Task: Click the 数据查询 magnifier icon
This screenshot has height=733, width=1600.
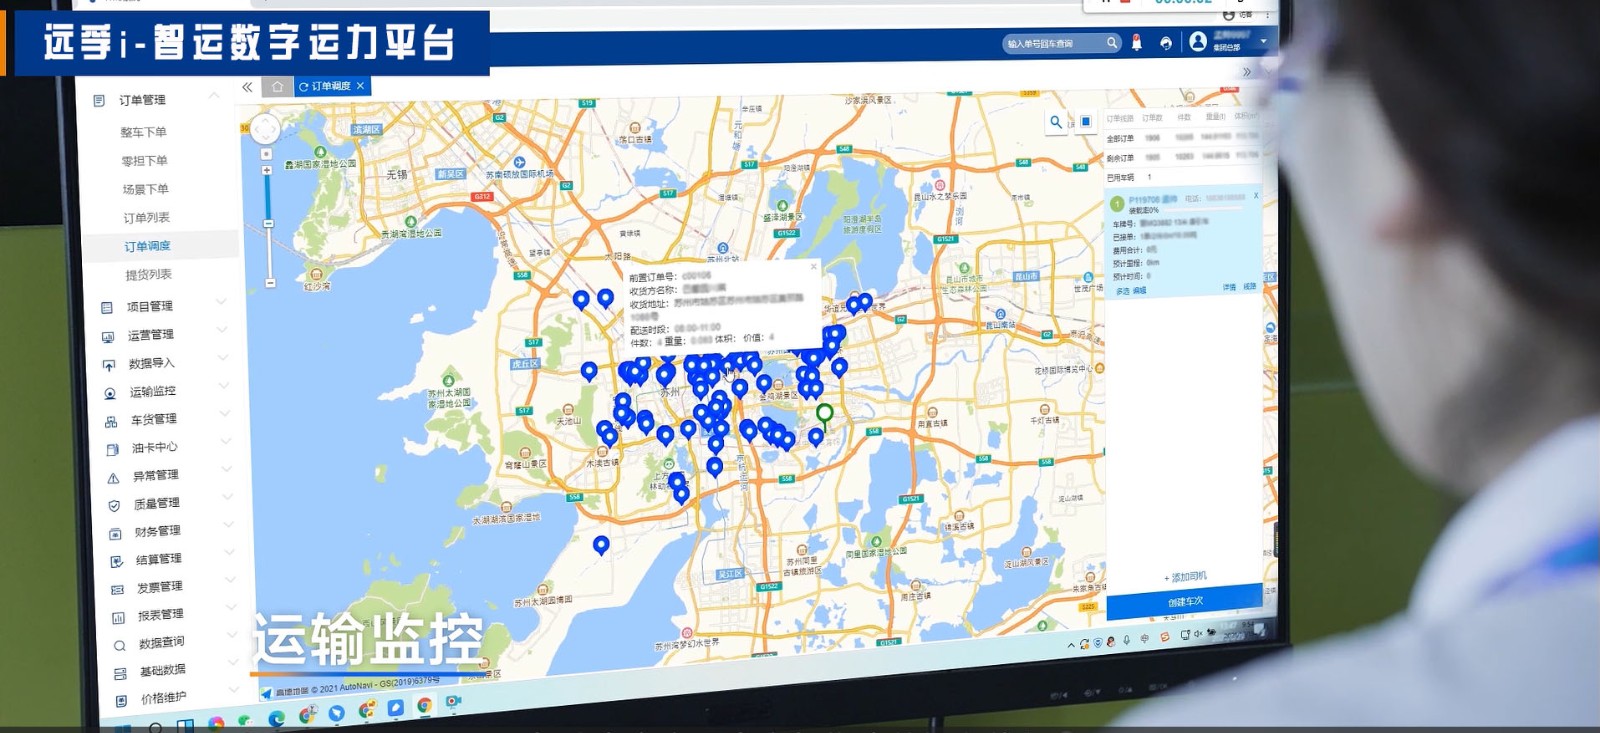Action: [x=119, y=646]
